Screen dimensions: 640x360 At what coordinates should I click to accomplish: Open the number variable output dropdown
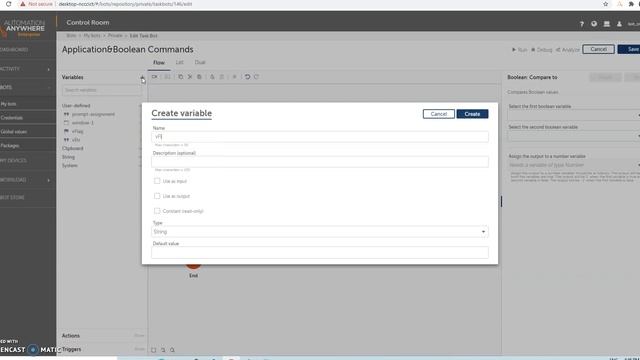click(573, 165)
